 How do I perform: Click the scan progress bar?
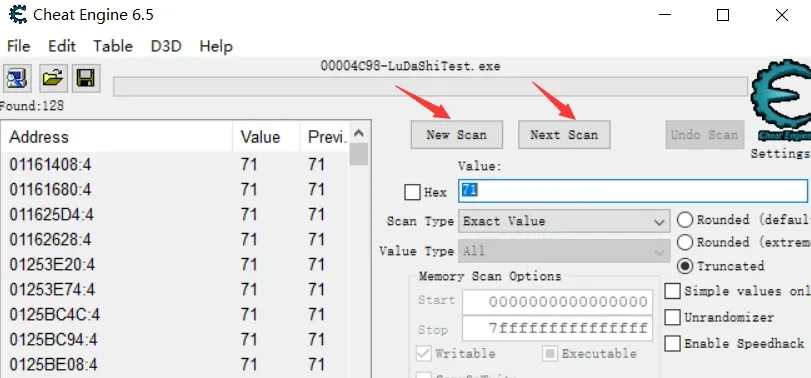click(x=430, y=86)
